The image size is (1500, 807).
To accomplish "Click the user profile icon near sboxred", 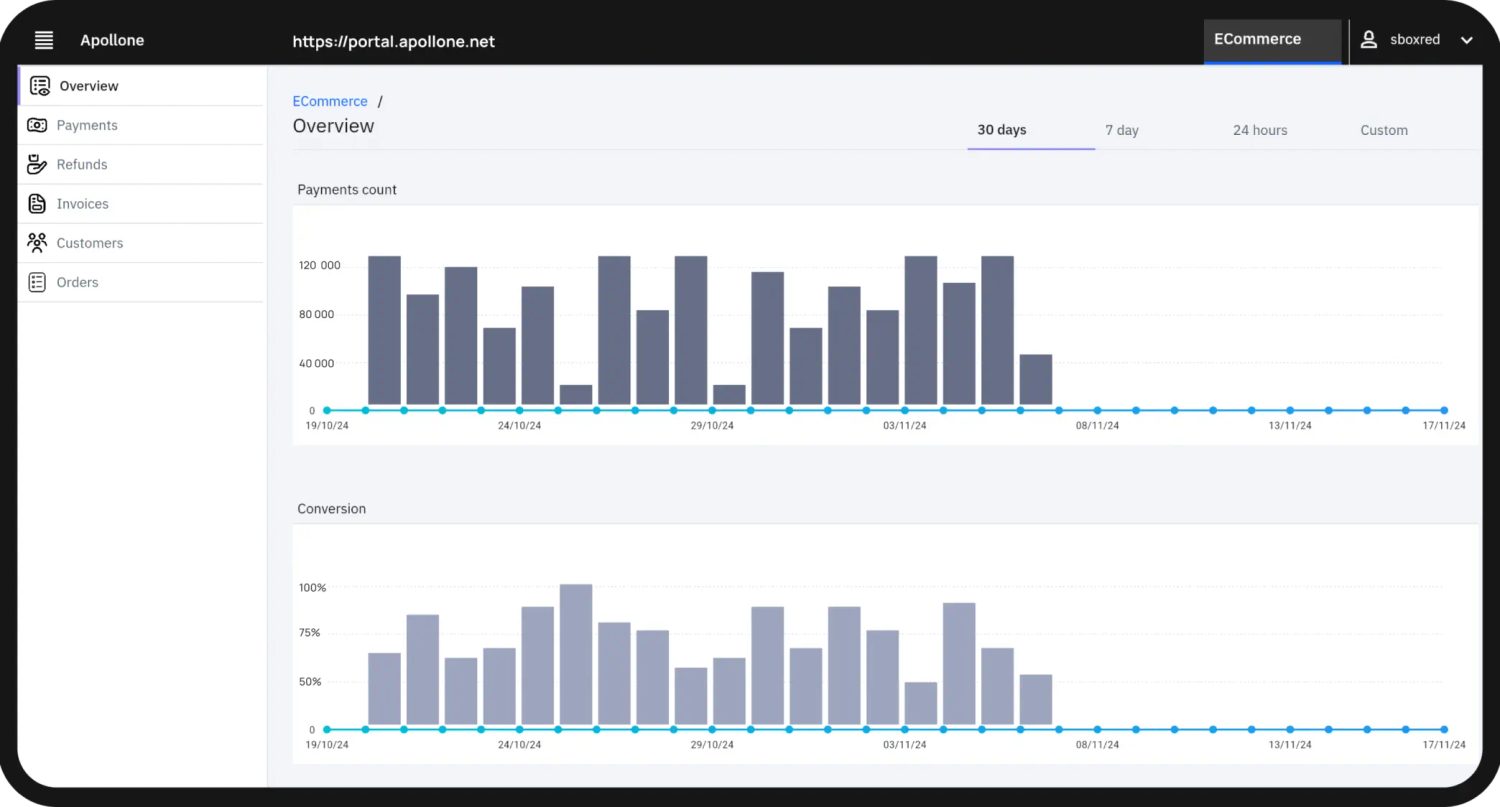I will (x=1368, y=39).
